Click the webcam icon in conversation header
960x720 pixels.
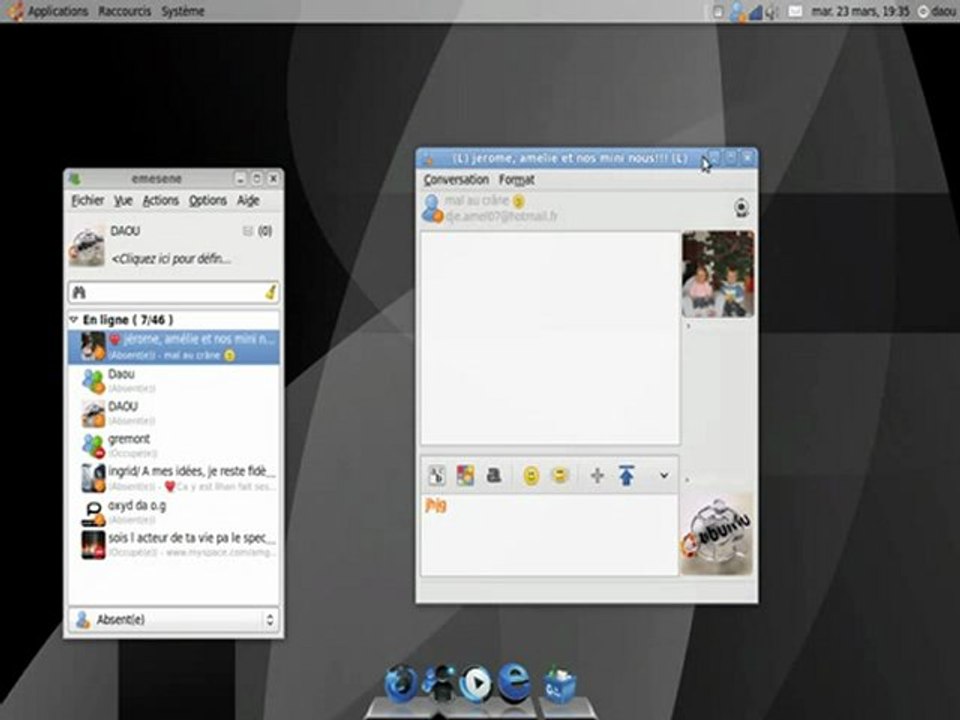[741, 208]
